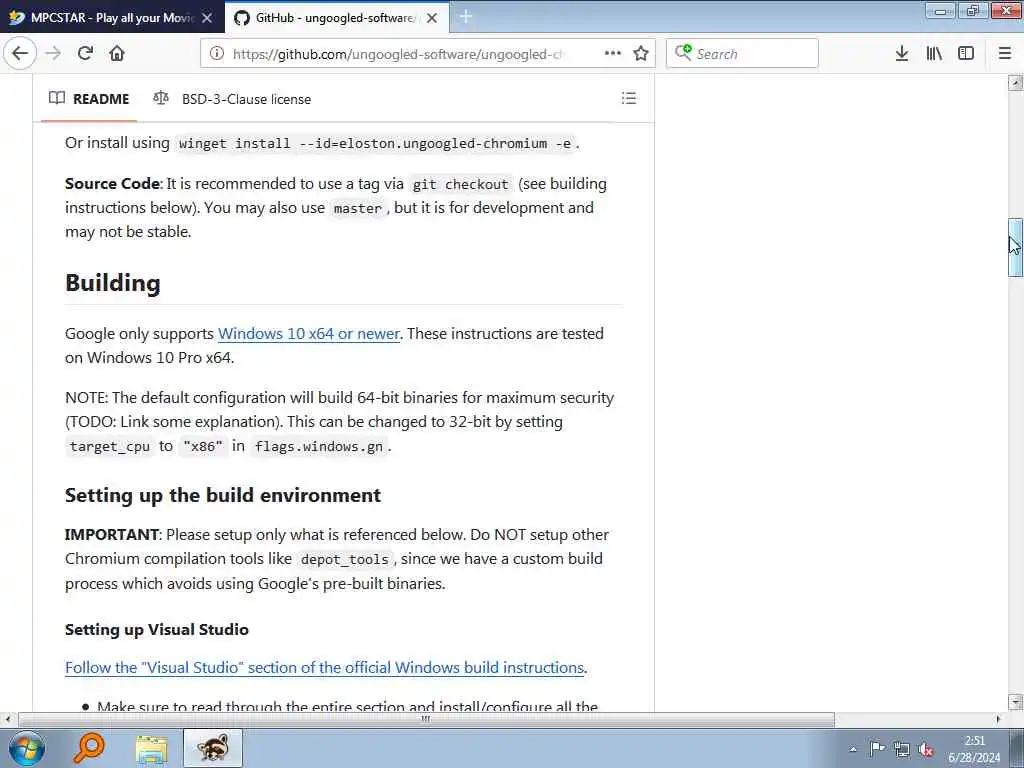Screen dimensions: 1024x768
Task: Click the horizontal scrollbar left arrow
Action: (x=8, y=720)
